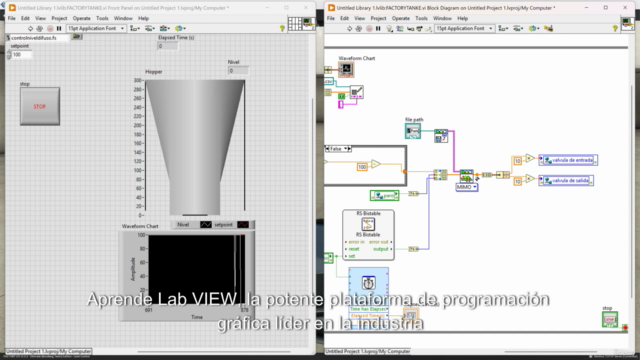The image size is (640, 360).
Task: Select the fuzzy system loader node after file path
Action: coord(441,136)
